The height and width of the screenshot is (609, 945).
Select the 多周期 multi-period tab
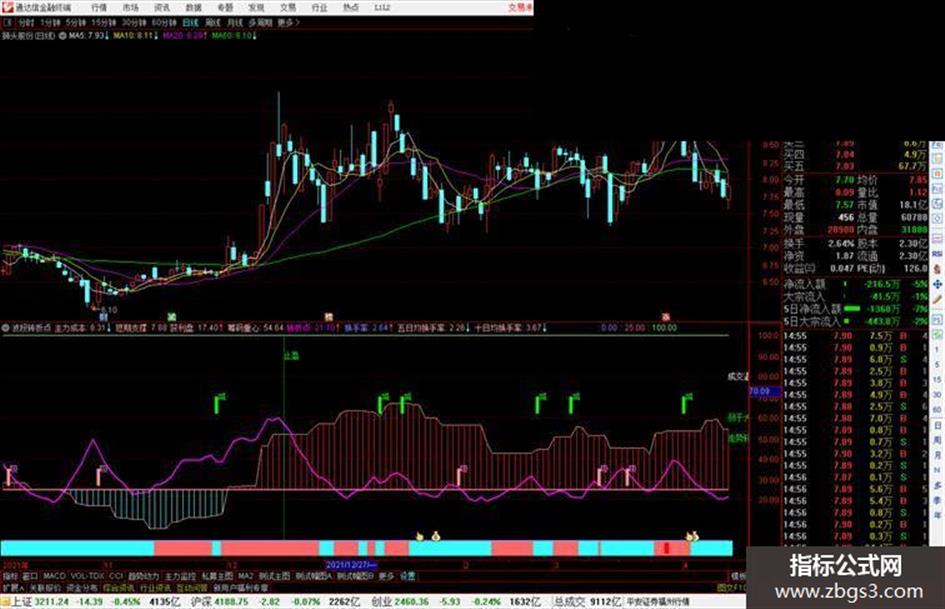260,23
